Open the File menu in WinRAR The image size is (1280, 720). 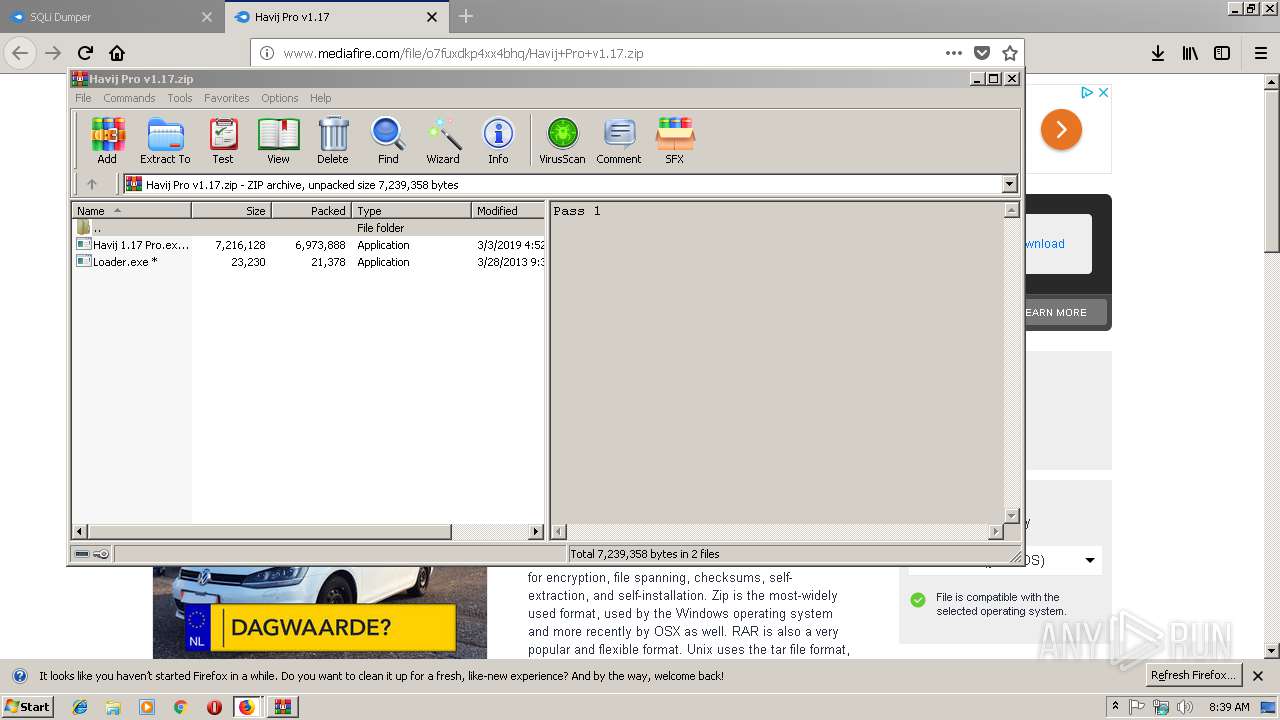click(83, 98)
